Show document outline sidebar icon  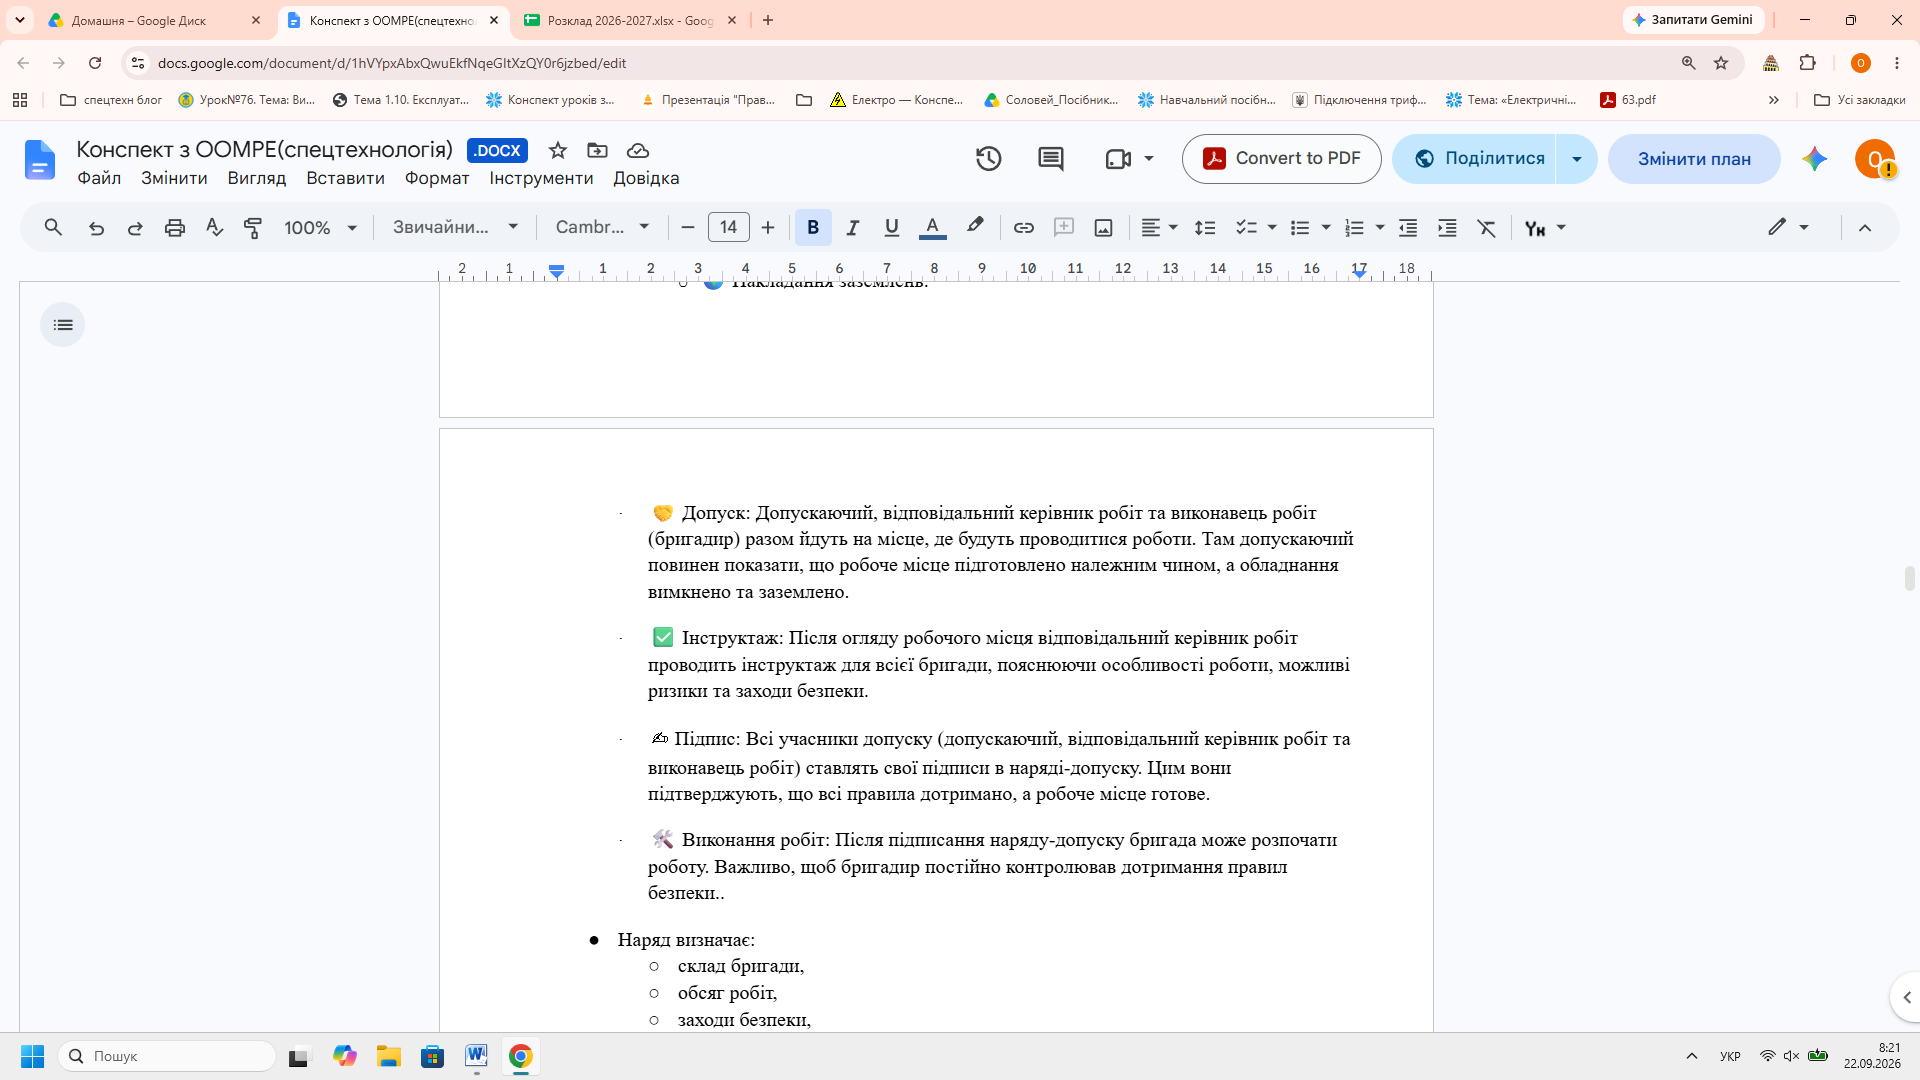coord(63,325)
